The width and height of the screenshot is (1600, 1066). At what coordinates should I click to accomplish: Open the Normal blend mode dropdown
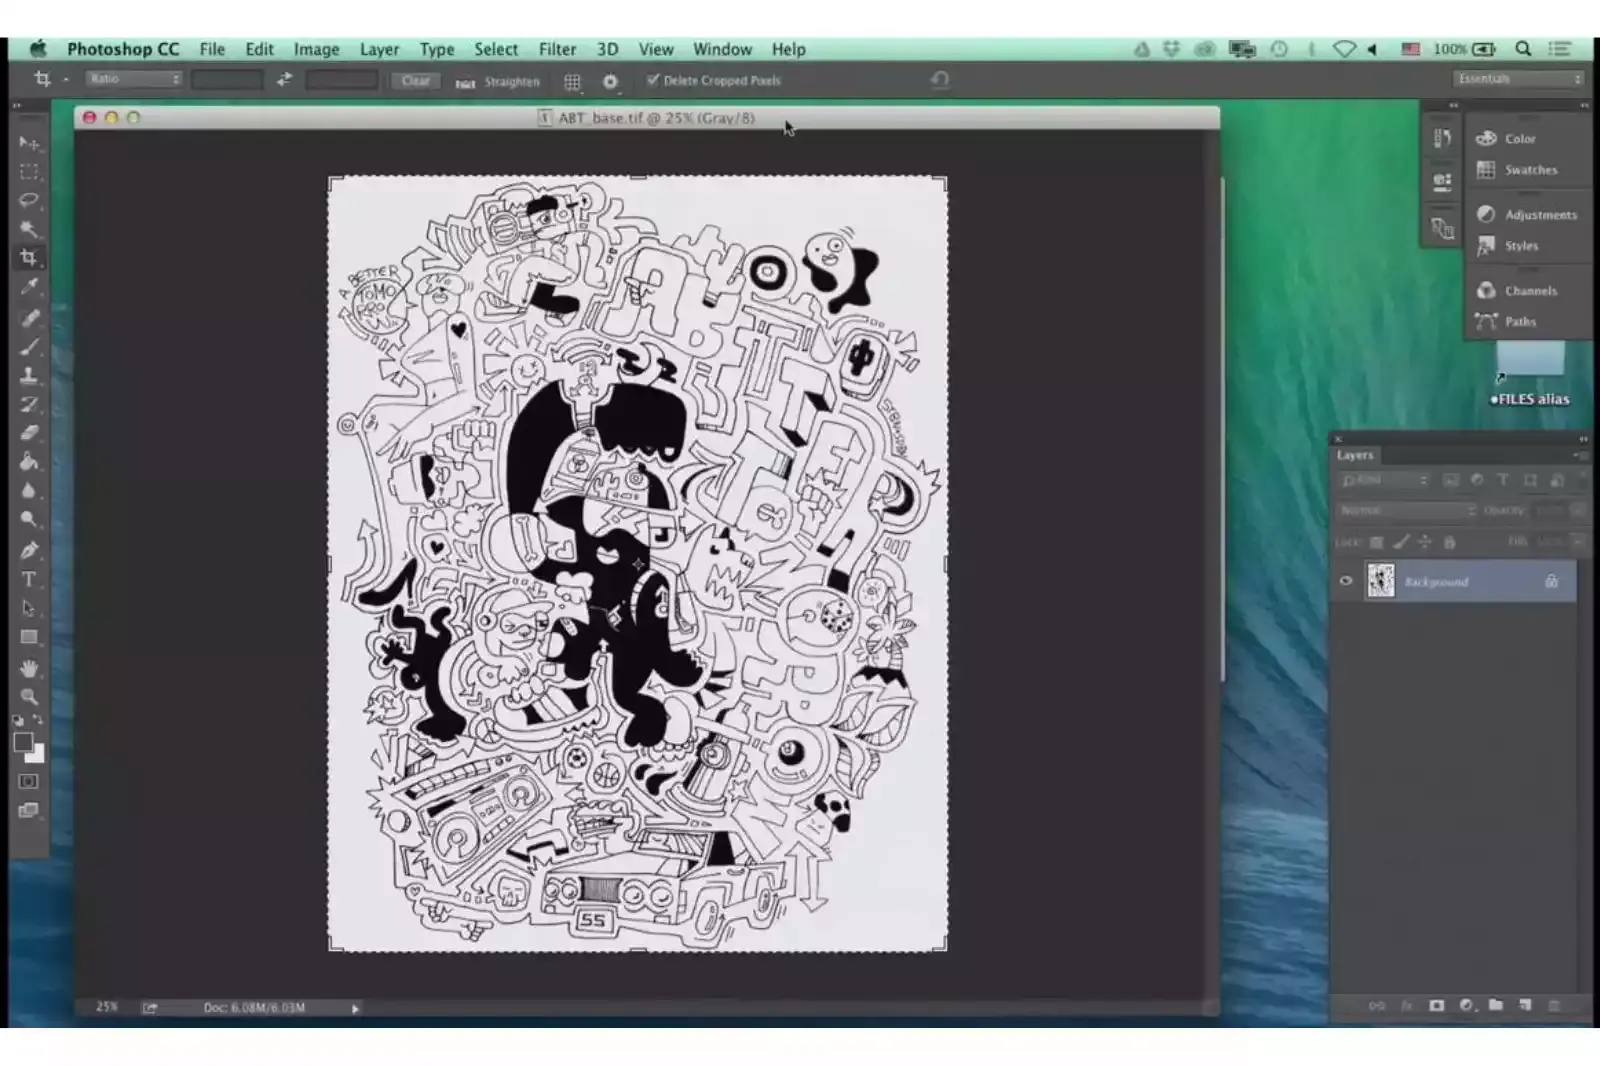tap(1406, 510)
